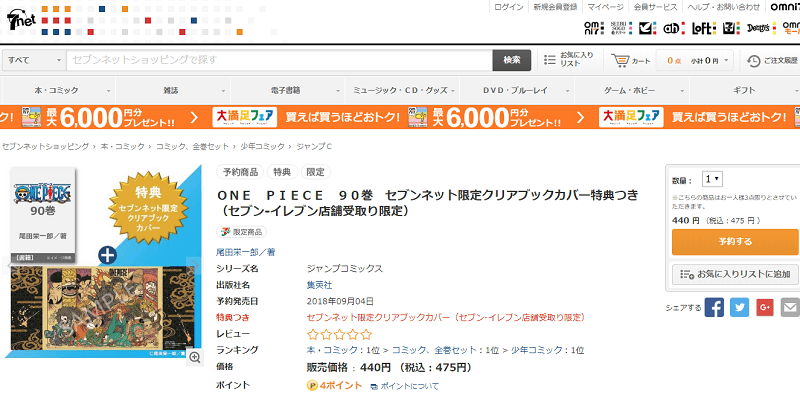The image size is (800, 393).
Task: Click the ご注文履歴 order history label
Action: [x=781, y=61]
